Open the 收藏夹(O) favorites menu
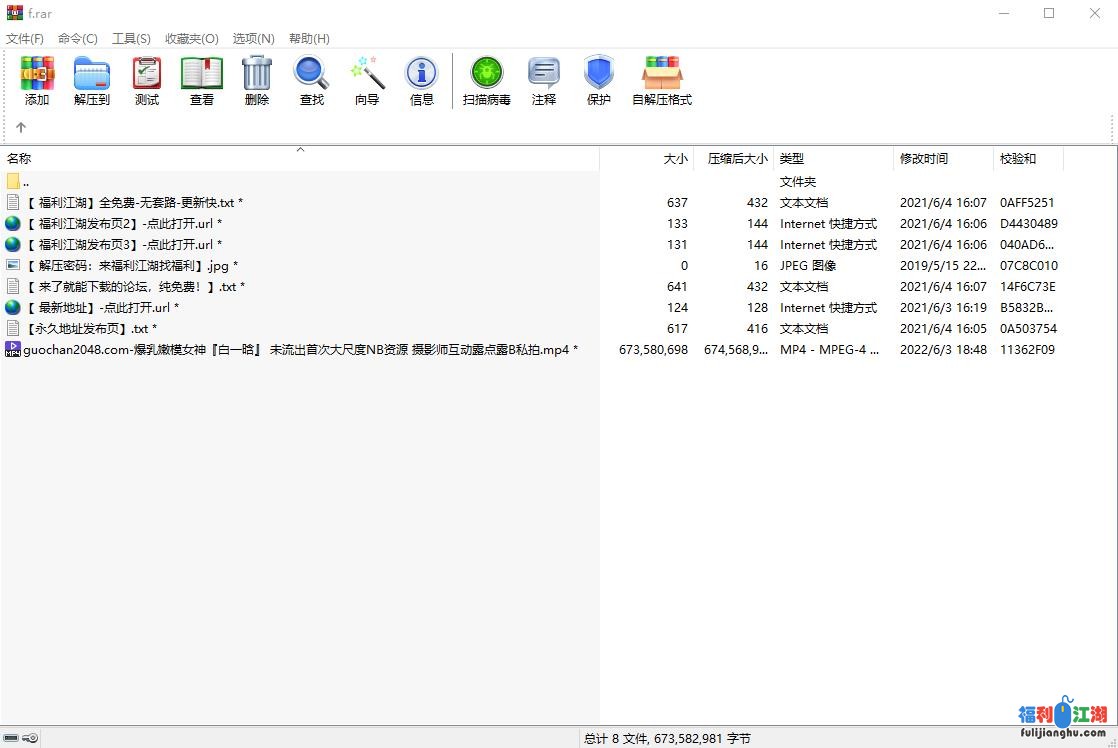1118x748 pixels. pos(191,39)
